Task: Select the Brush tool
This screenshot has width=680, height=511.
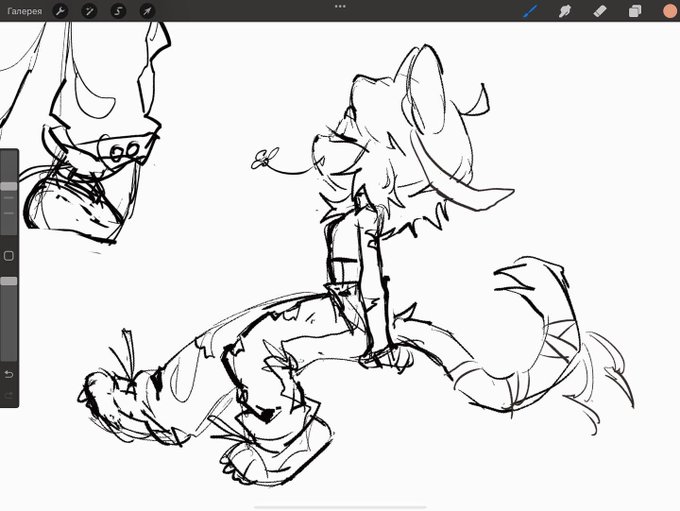Action: point(530,11)
